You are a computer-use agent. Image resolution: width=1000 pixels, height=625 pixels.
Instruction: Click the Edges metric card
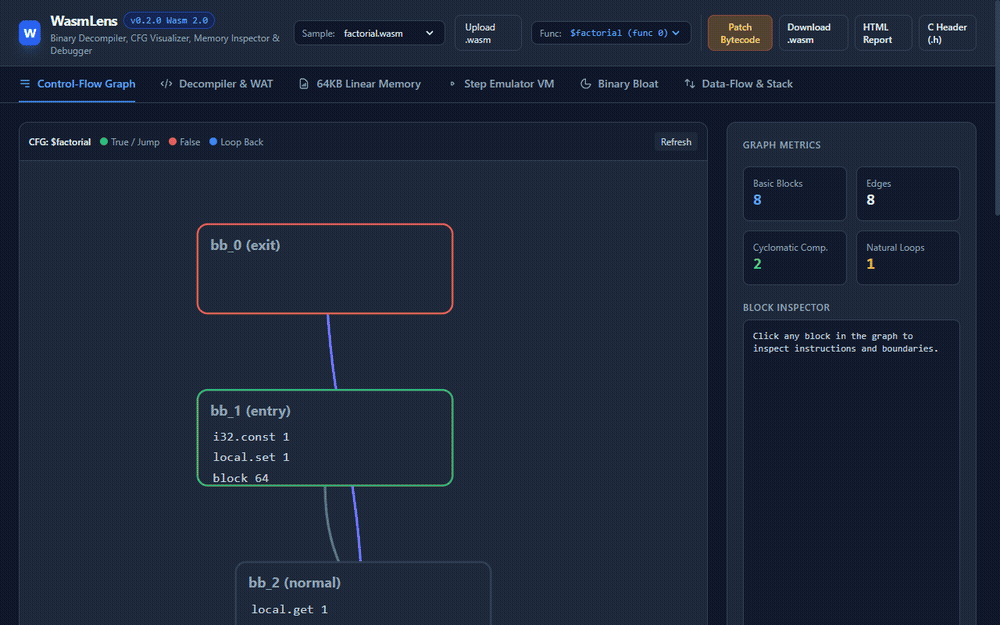tap(908, 193)
